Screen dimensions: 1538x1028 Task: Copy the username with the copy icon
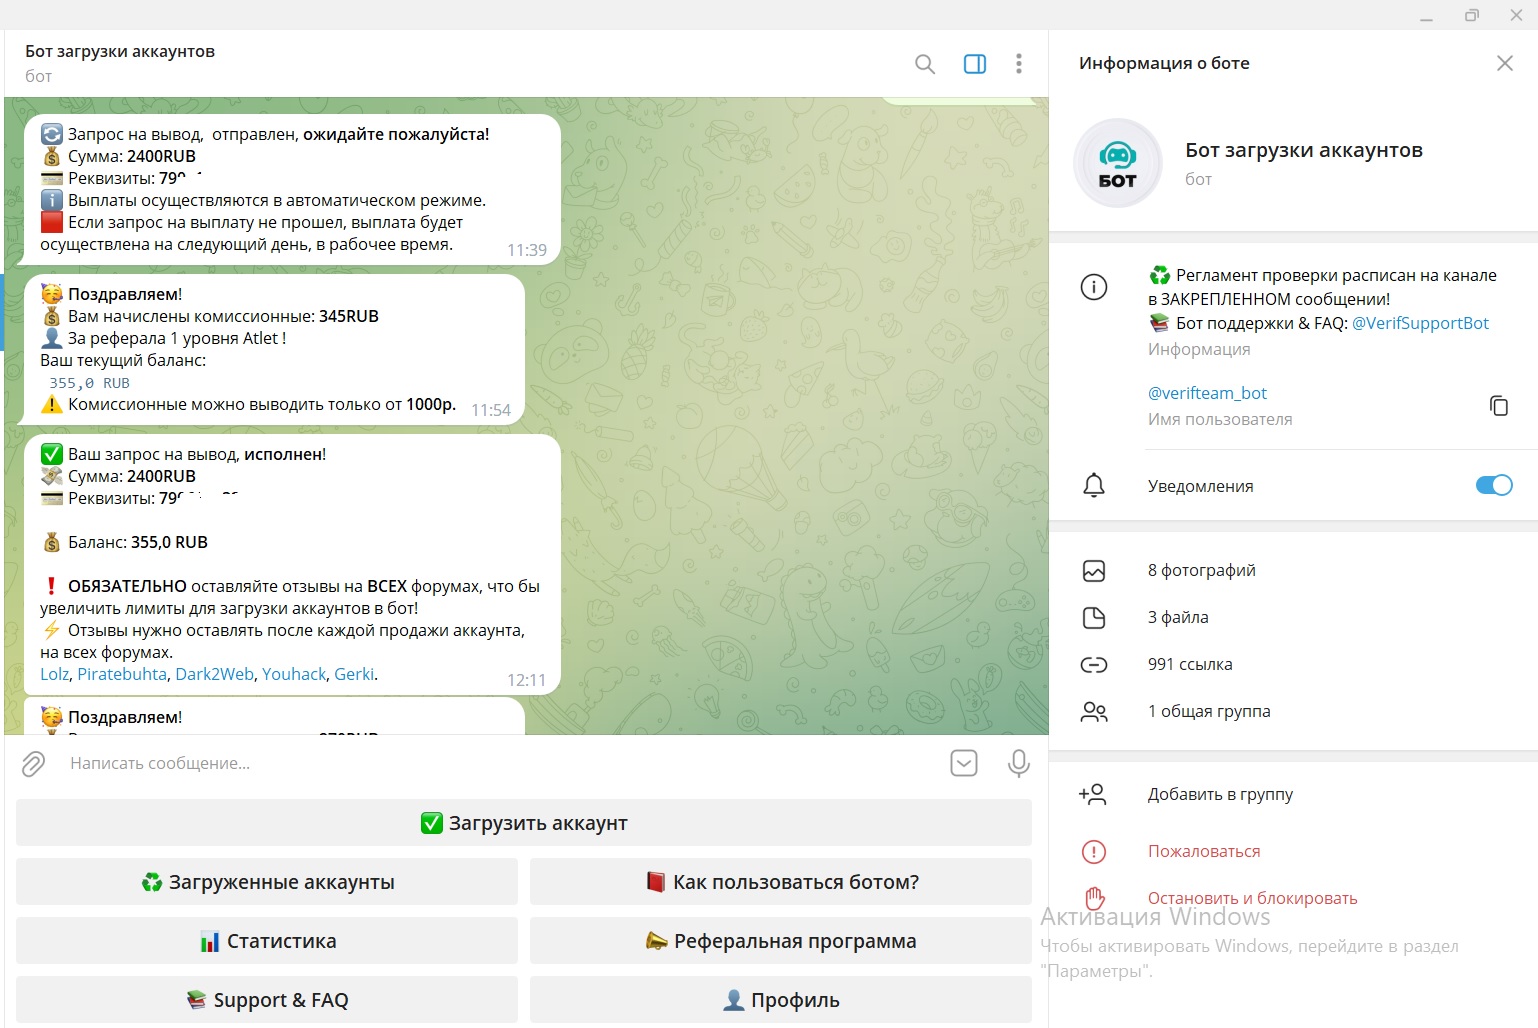point(1498,405)
